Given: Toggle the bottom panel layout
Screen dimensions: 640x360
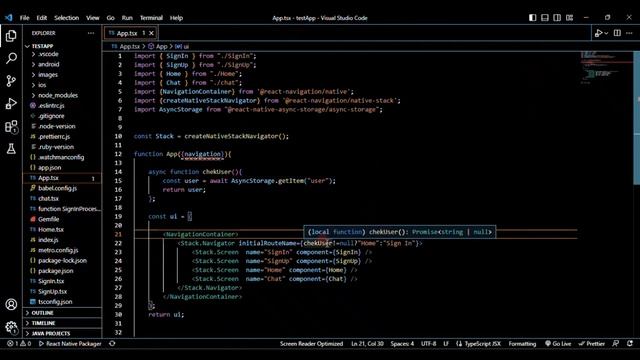Looking at the screenshot, I should pos(545,18).
